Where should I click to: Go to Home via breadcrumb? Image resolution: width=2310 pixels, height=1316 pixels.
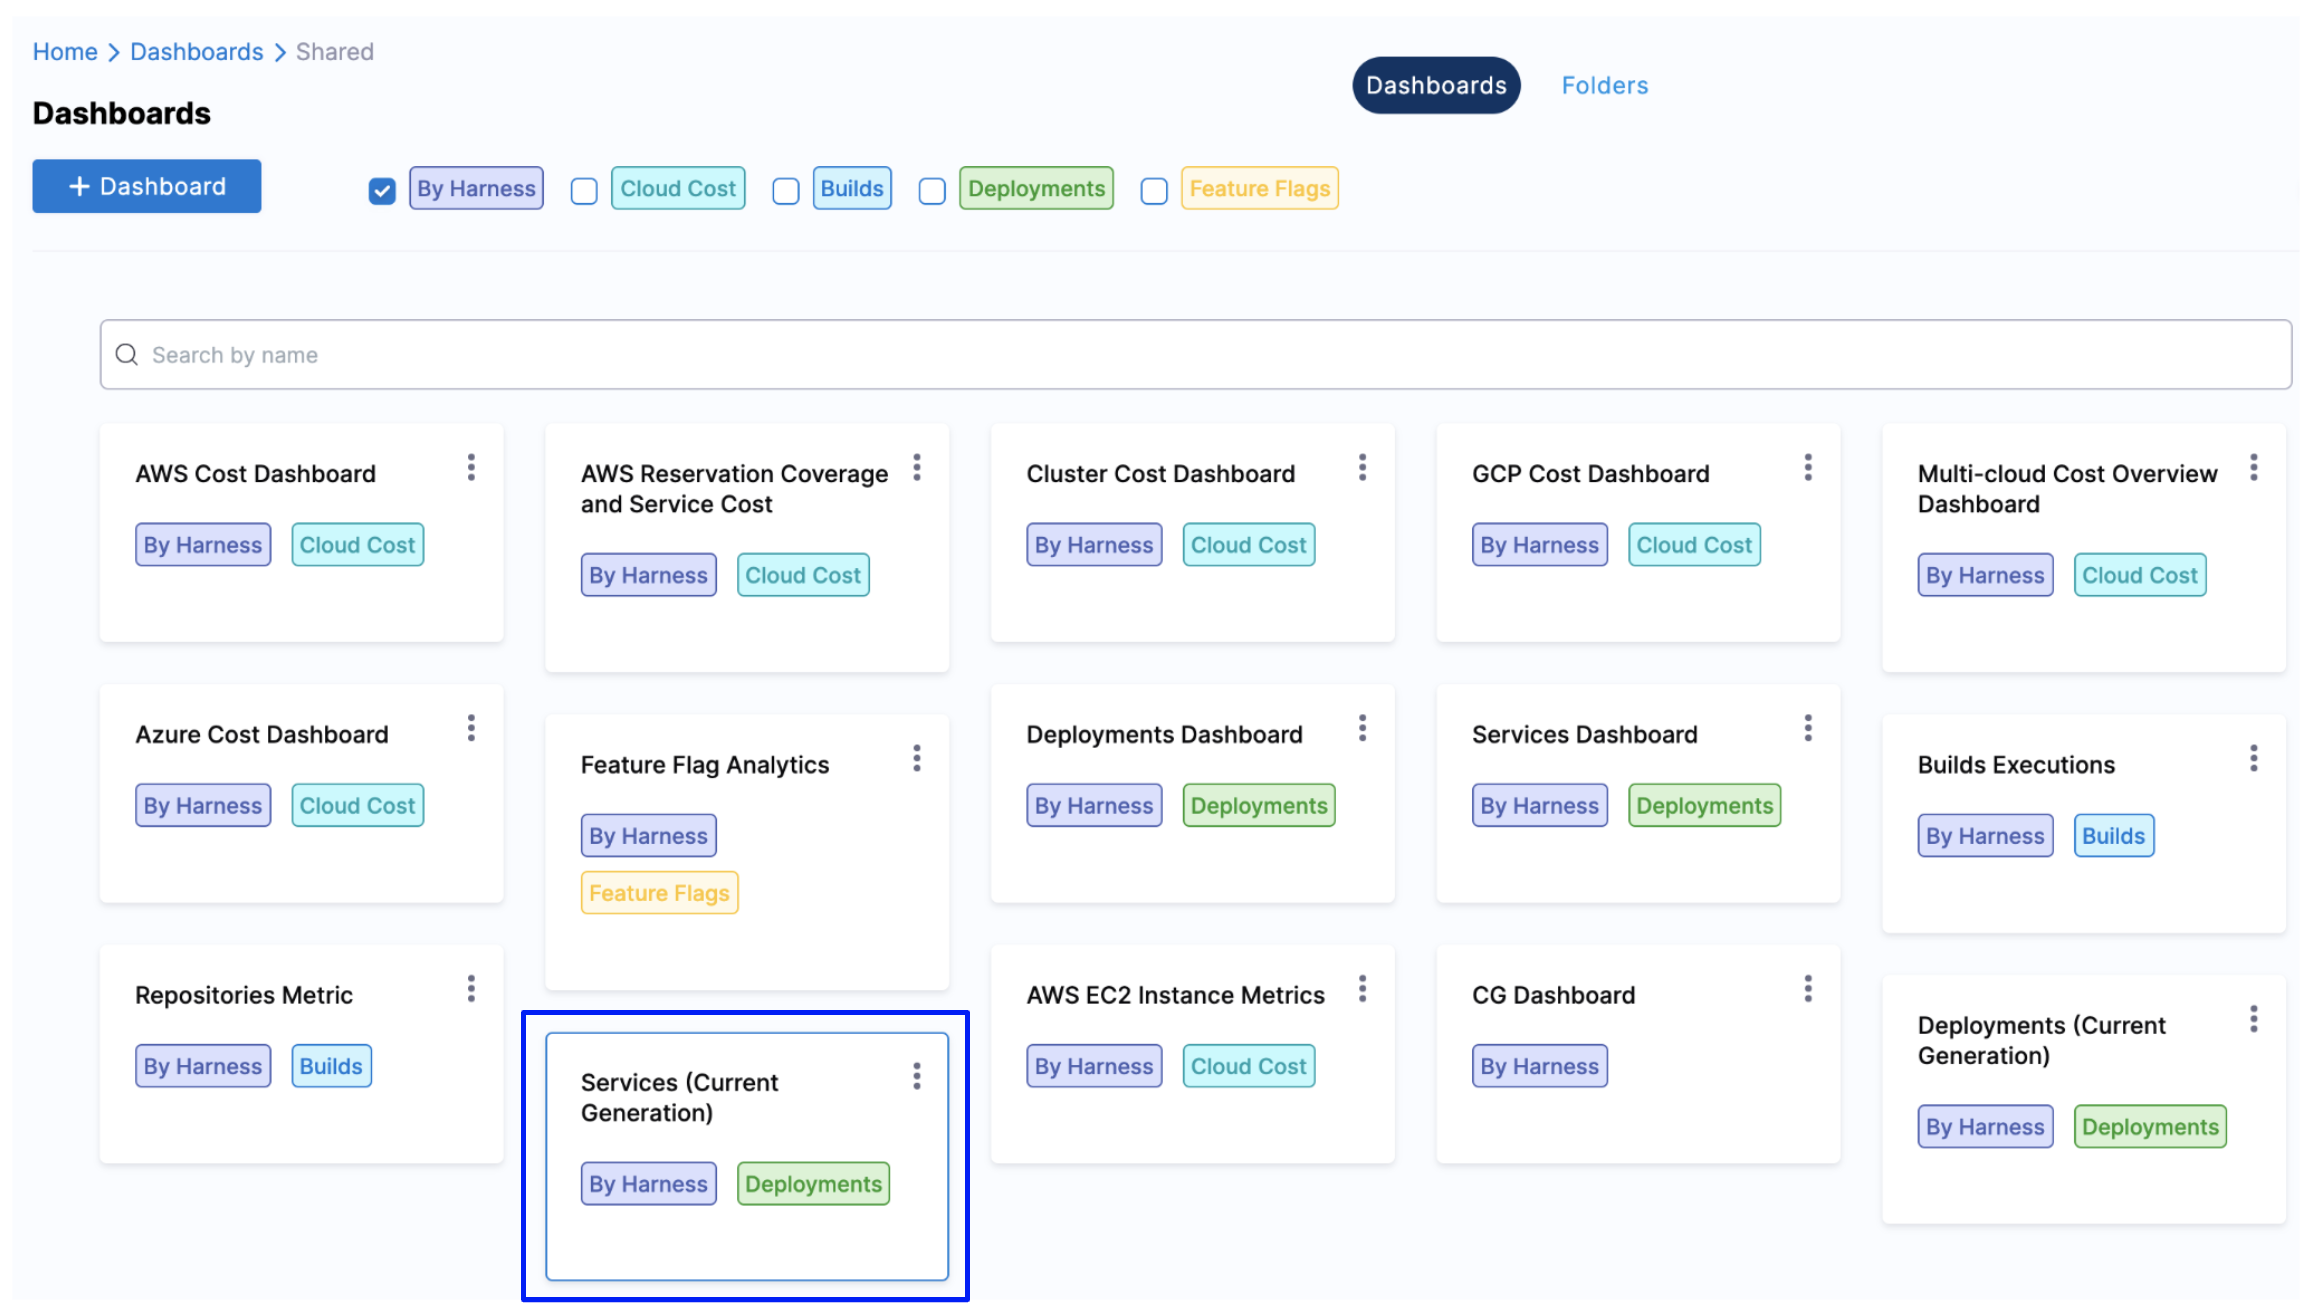click(x=65, y=52)
